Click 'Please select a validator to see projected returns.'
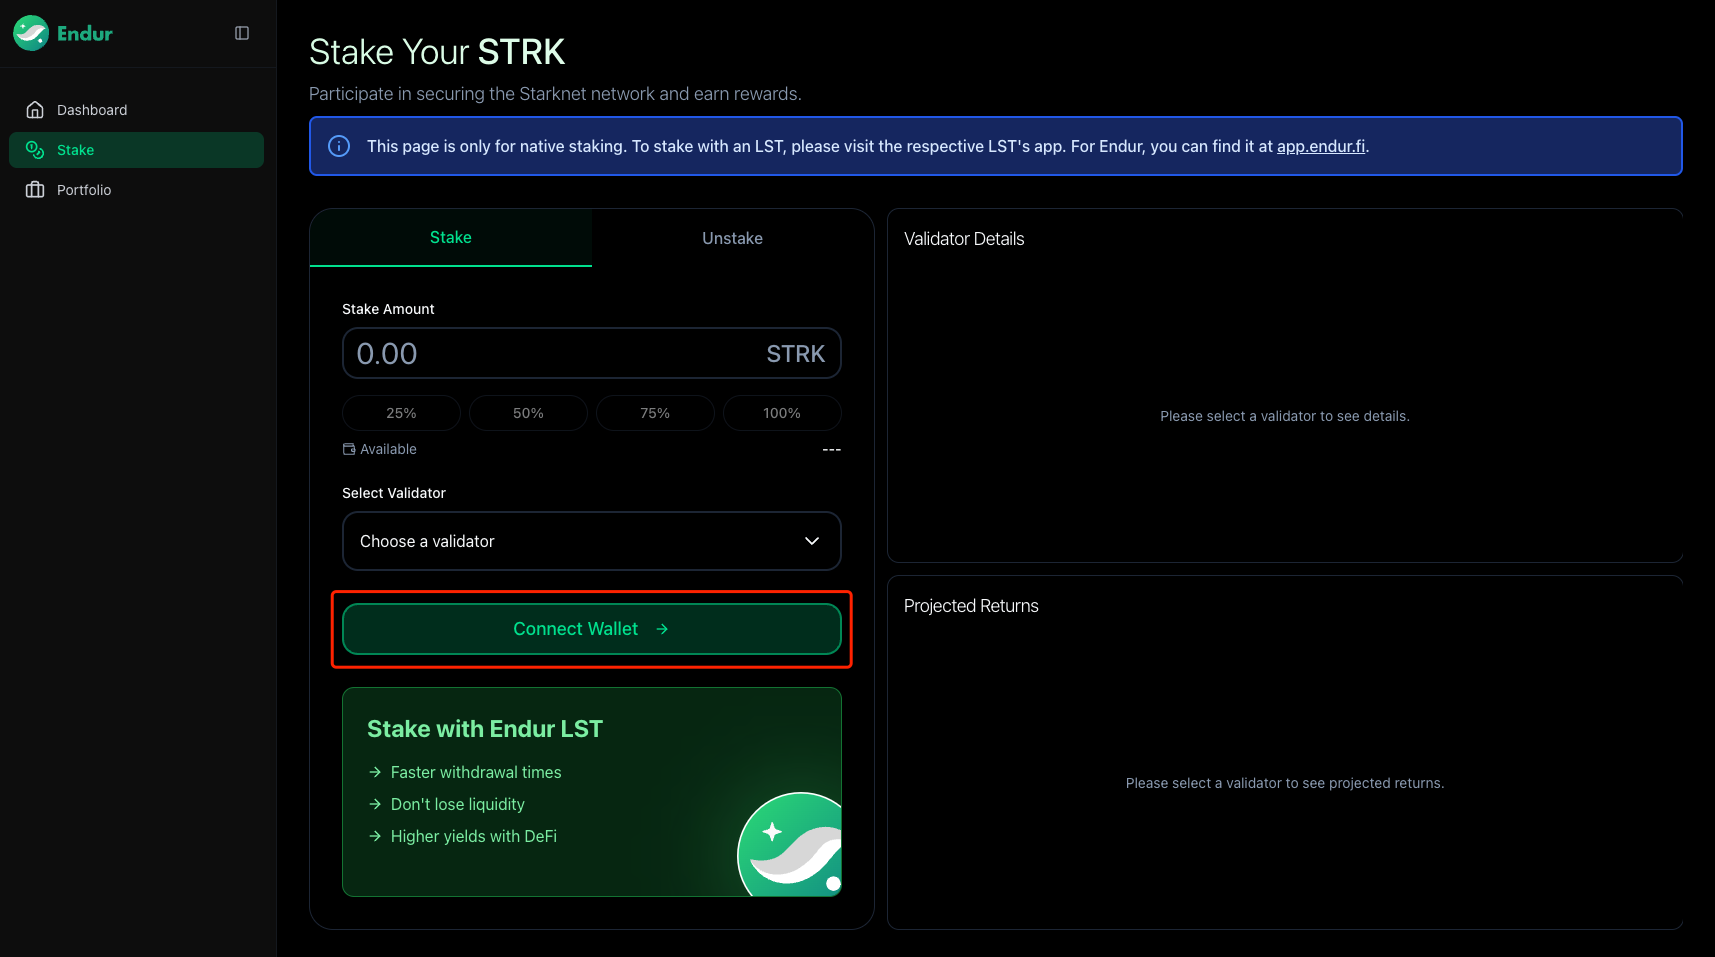The width and height of the screenshot is (1715, 957). tap(1285, 783)
